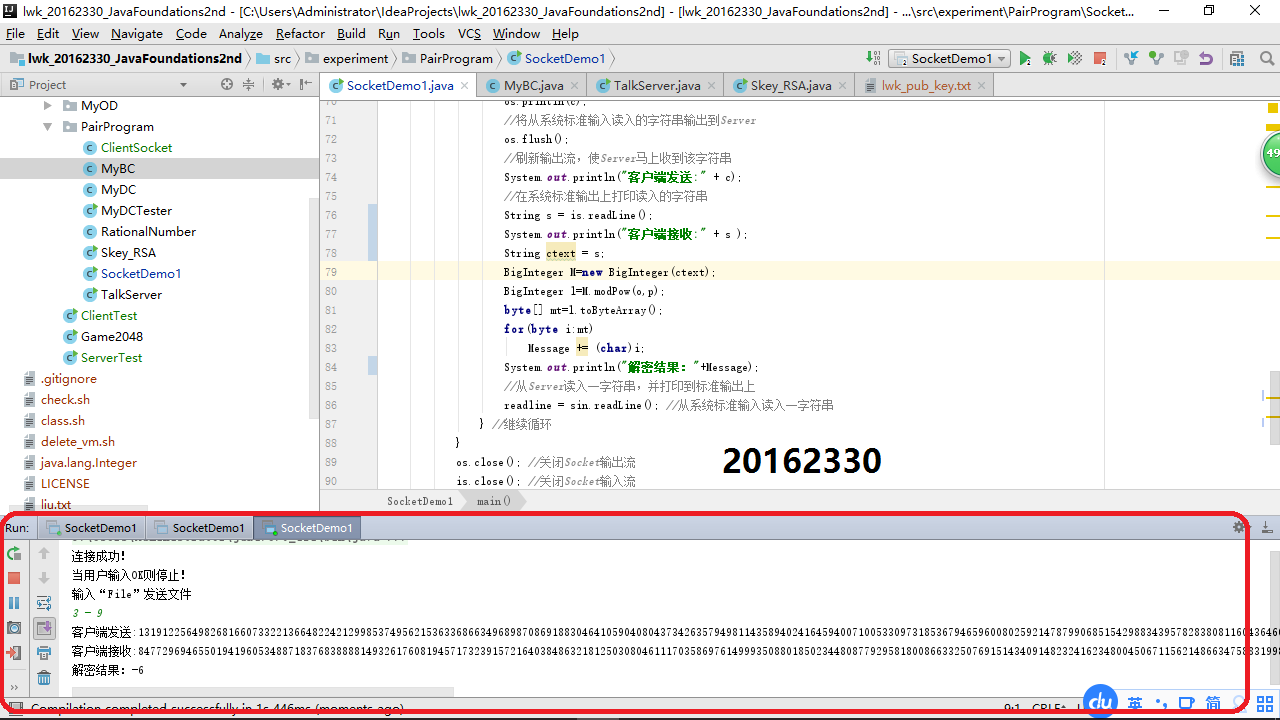Move down the stack trace in Run panel
This screenshot has width=1280, height=720.
(44, 578)
